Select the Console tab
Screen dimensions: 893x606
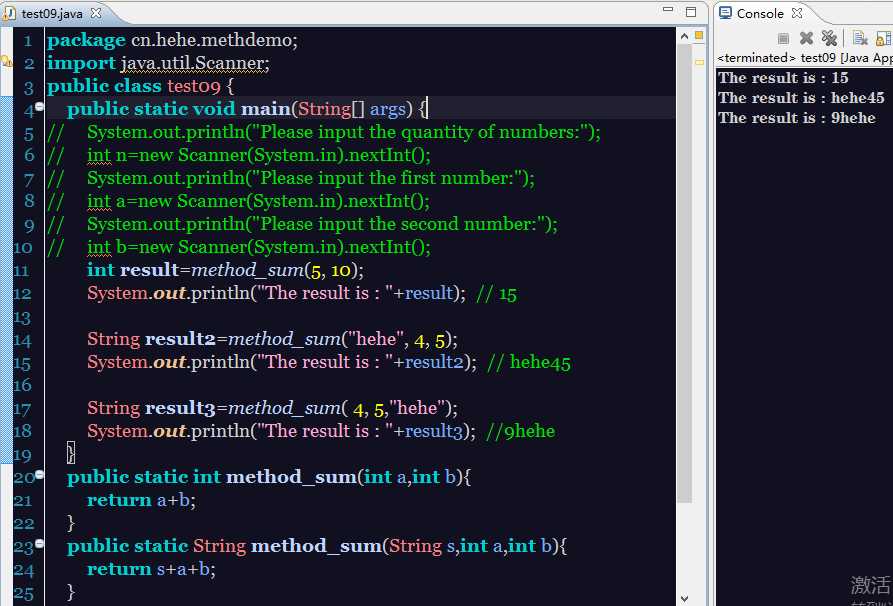(760, 14)
